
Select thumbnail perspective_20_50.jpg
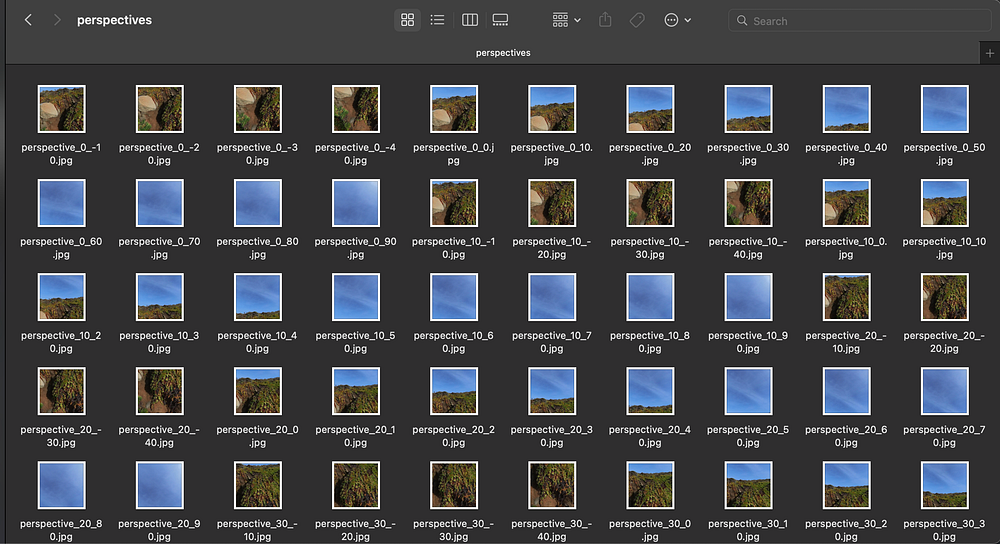pyautogui.click(x=748, y=391)
